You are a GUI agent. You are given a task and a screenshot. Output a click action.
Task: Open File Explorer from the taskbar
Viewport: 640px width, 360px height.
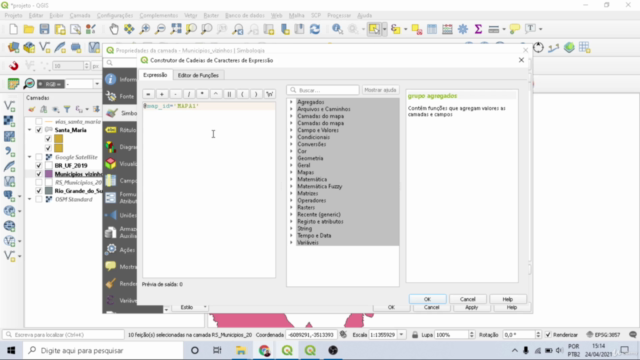[241, 350]
